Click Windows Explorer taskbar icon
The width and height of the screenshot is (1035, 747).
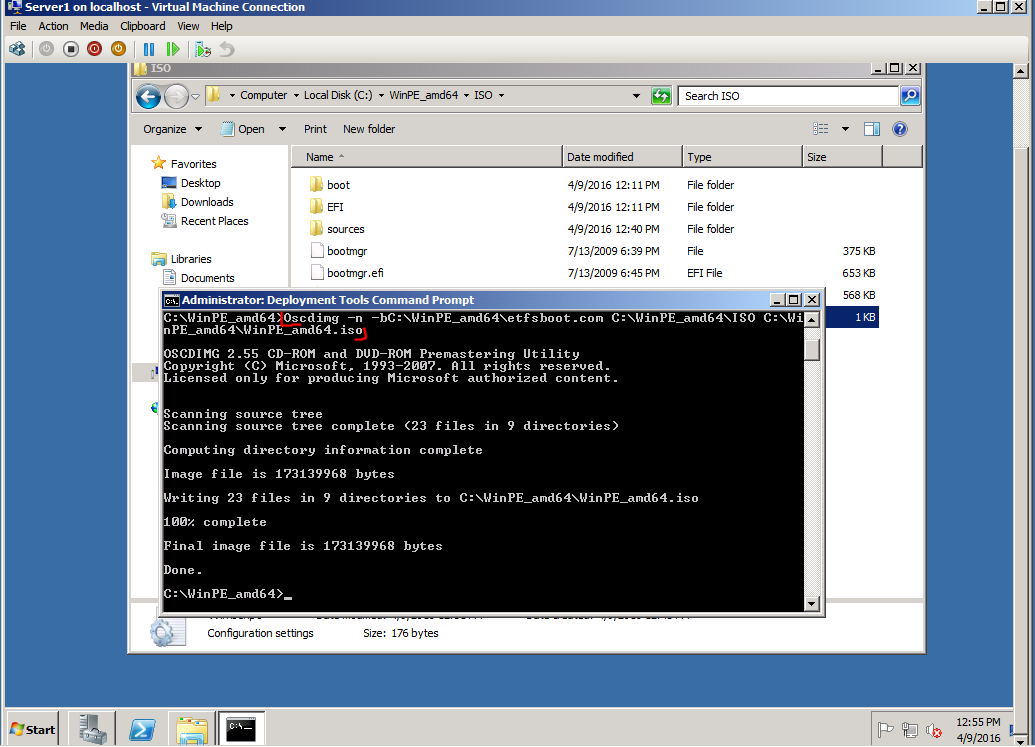[x=191, y=729]
